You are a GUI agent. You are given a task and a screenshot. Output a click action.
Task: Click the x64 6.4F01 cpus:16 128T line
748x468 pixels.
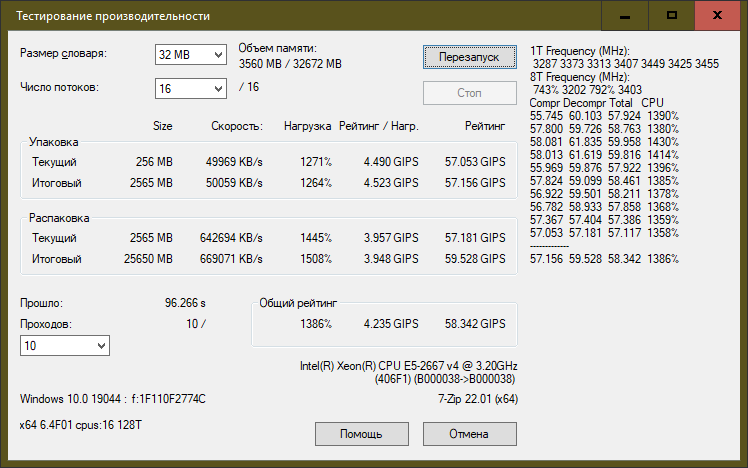(81, 425)
